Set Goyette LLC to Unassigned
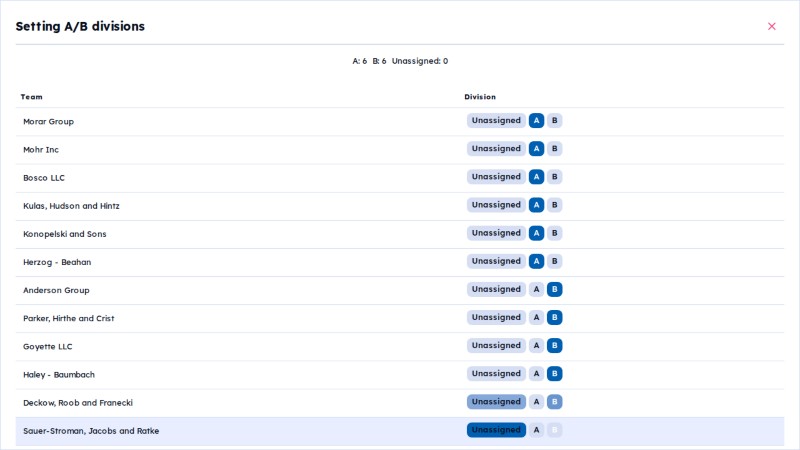This screenshot has height=450, width=800. point(496,345)
